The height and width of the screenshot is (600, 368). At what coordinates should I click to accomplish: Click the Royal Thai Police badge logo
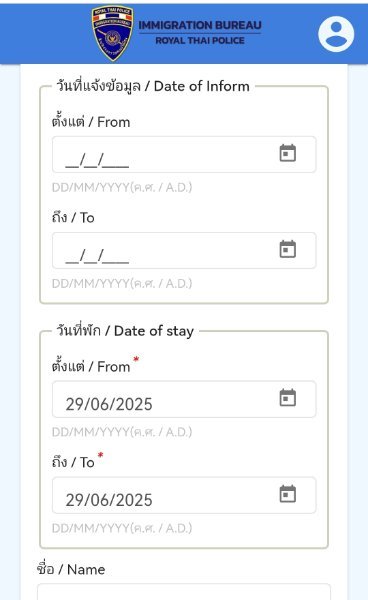coord(112,33)
